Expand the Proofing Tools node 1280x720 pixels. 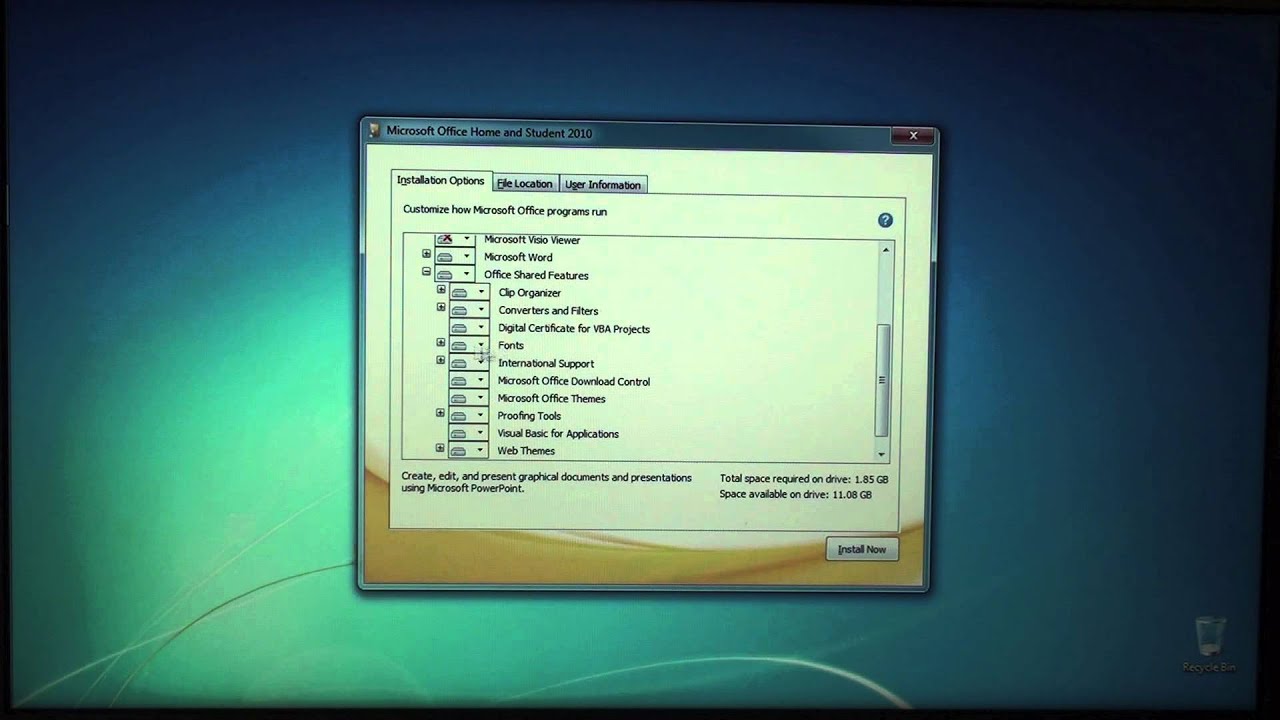pos(441,412)
